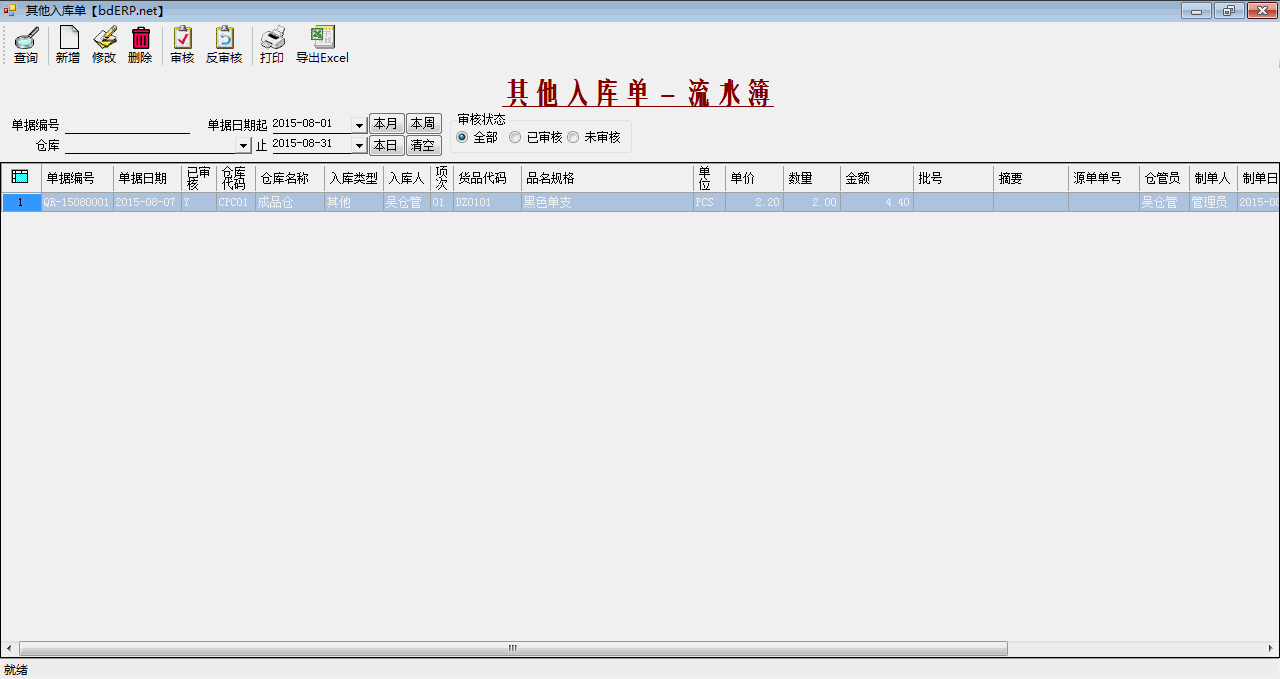Click the 反审核 unapprove icon
Viewport: 1280px width, 679px height.
point(224,38)
